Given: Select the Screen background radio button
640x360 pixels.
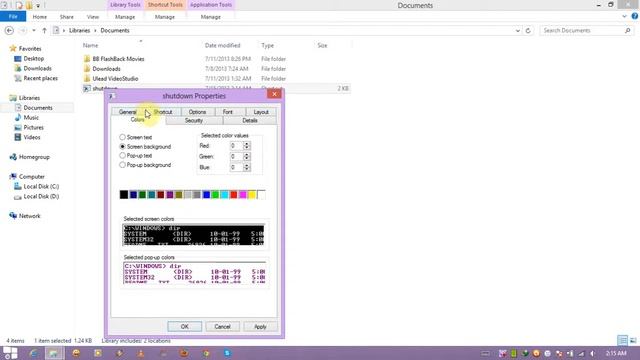Looking at the screenshot, I should pyautogui.click(x=122, y=146).
